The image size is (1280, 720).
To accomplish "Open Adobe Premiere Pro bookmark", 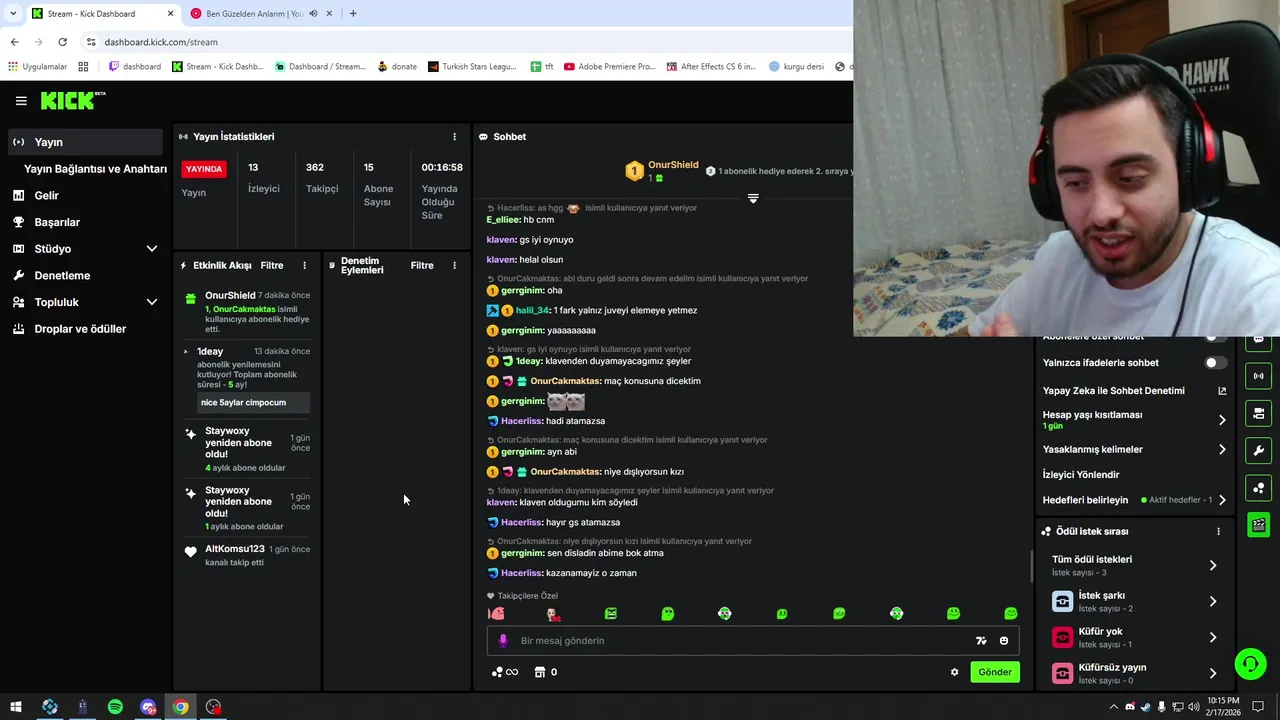I will tap(609, 67).
